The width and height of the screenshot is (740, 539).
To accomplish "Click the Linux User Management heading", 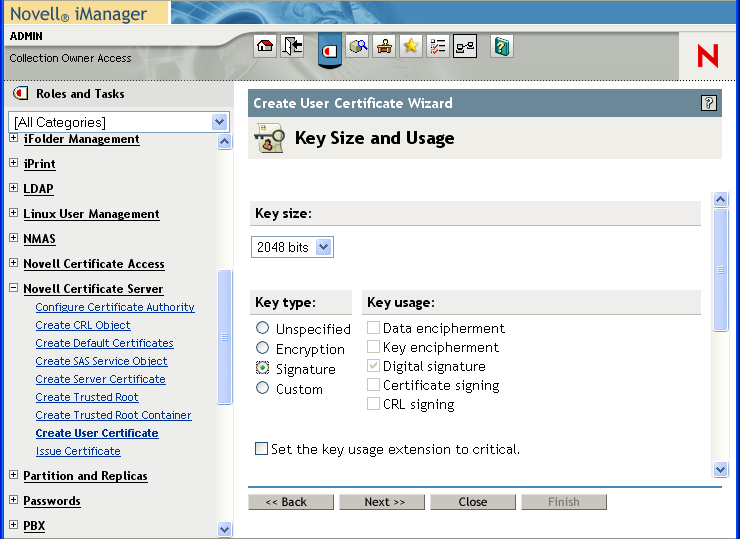I will pyautogui.click(x=91, y=214).
